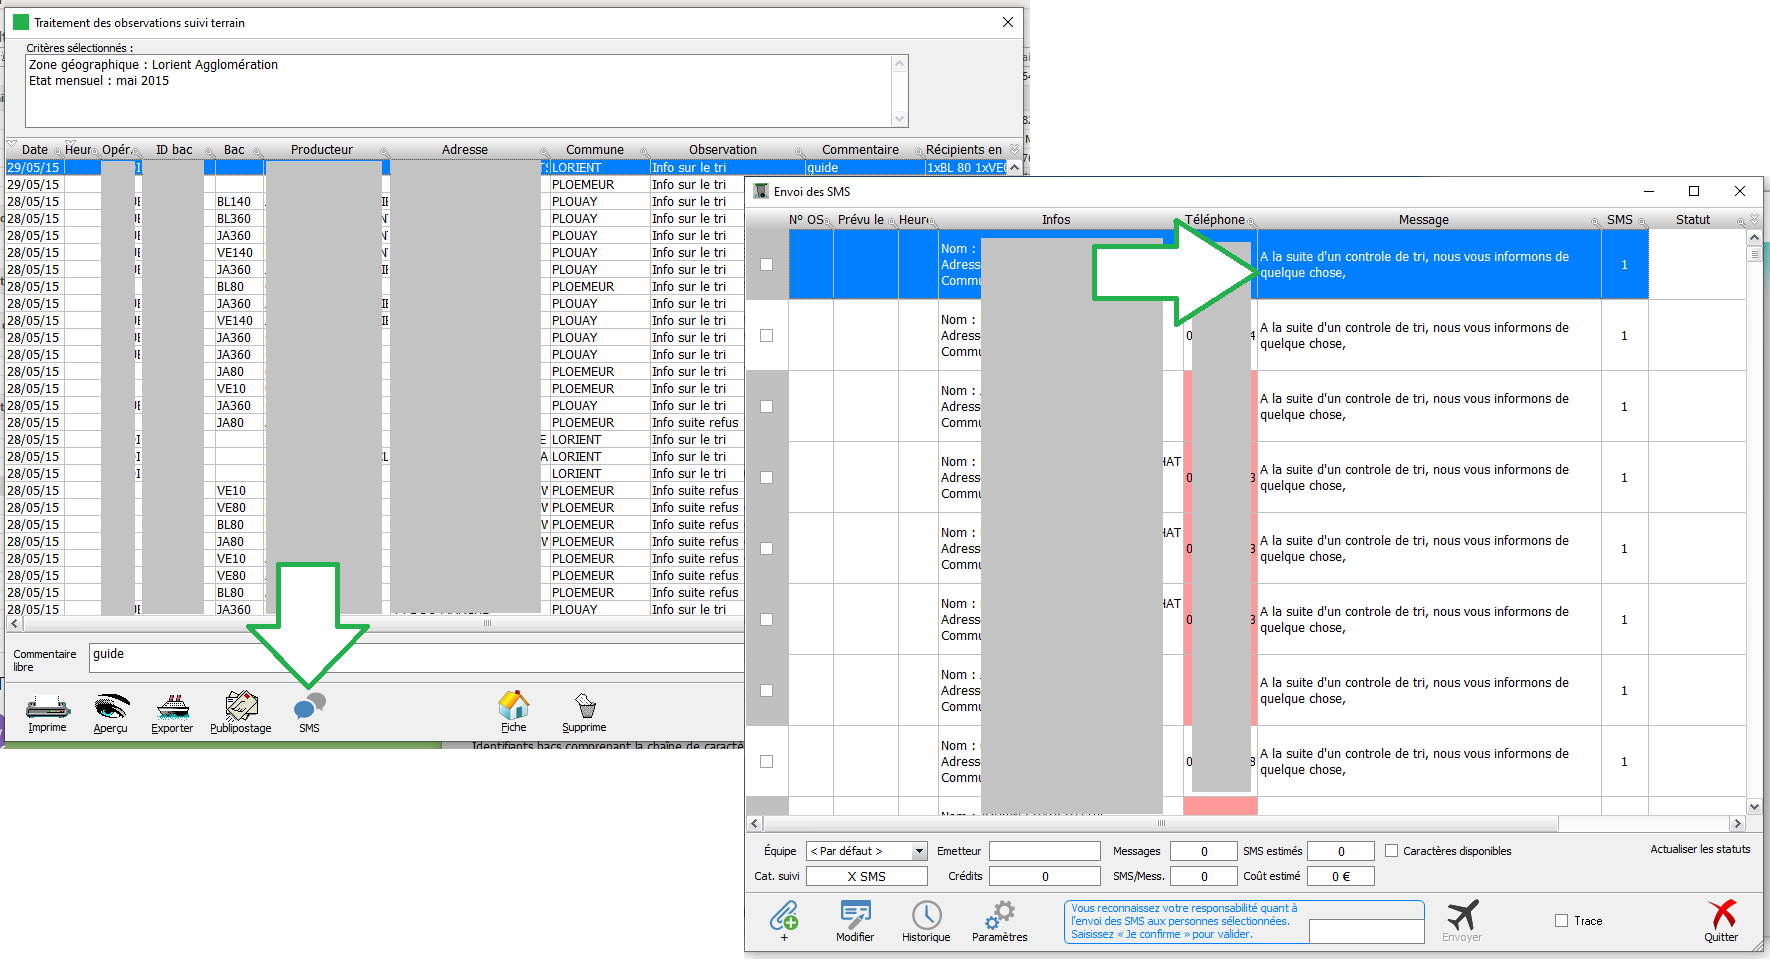
Task: Click the Exporter ship icon
Action: (x=172, y=709)
